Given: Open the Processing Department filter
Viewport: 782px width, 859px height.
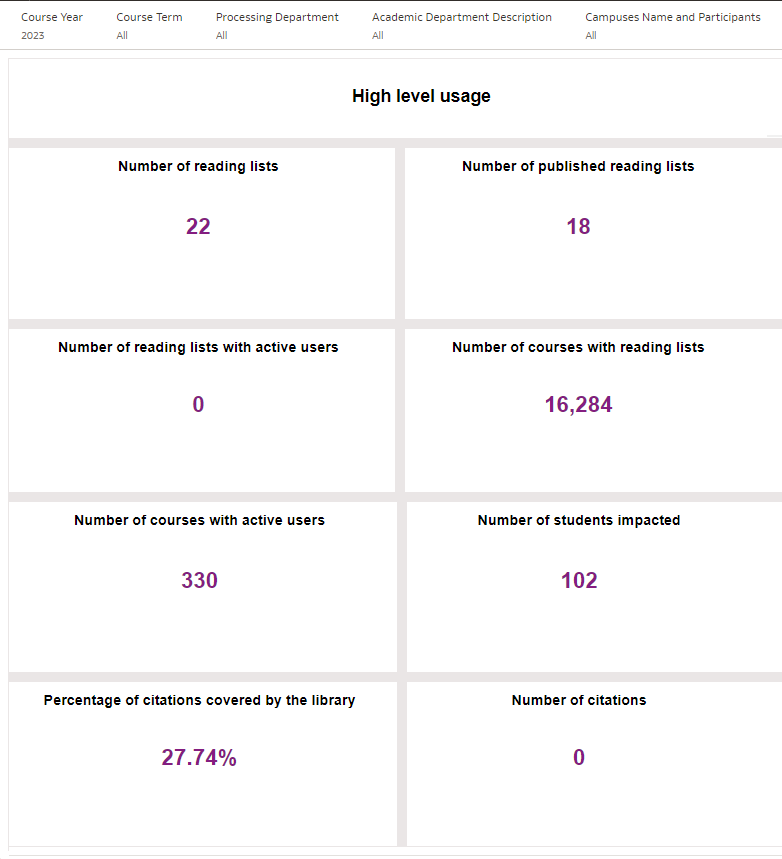Looking at the screenshot, I should [x=277, y=16].
